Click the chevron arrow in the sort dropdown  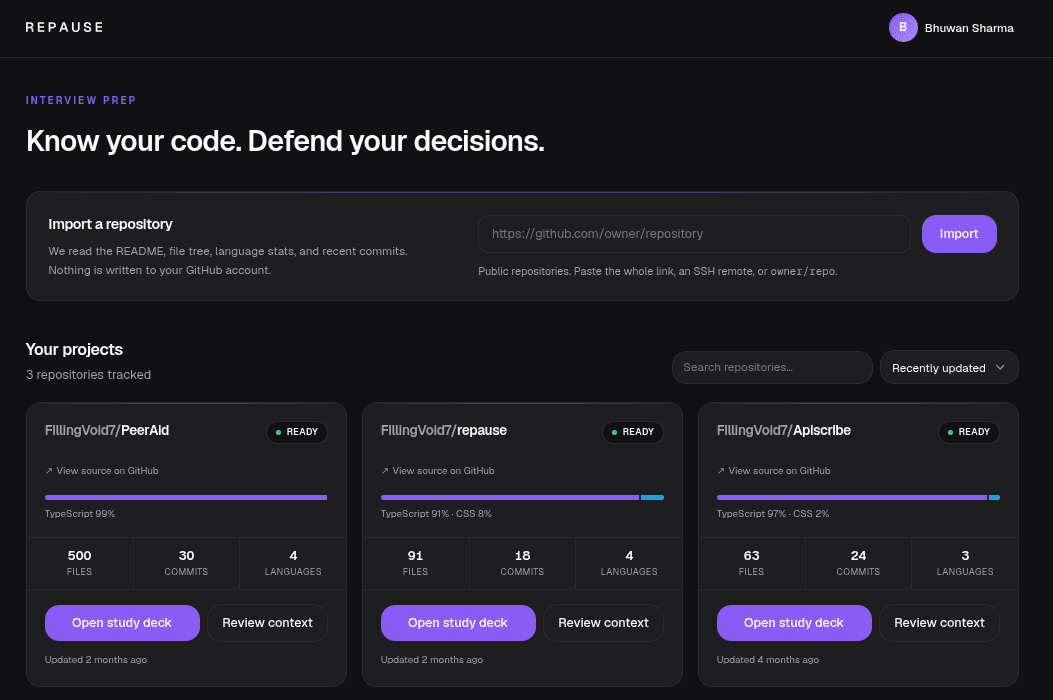point(1000,367)
